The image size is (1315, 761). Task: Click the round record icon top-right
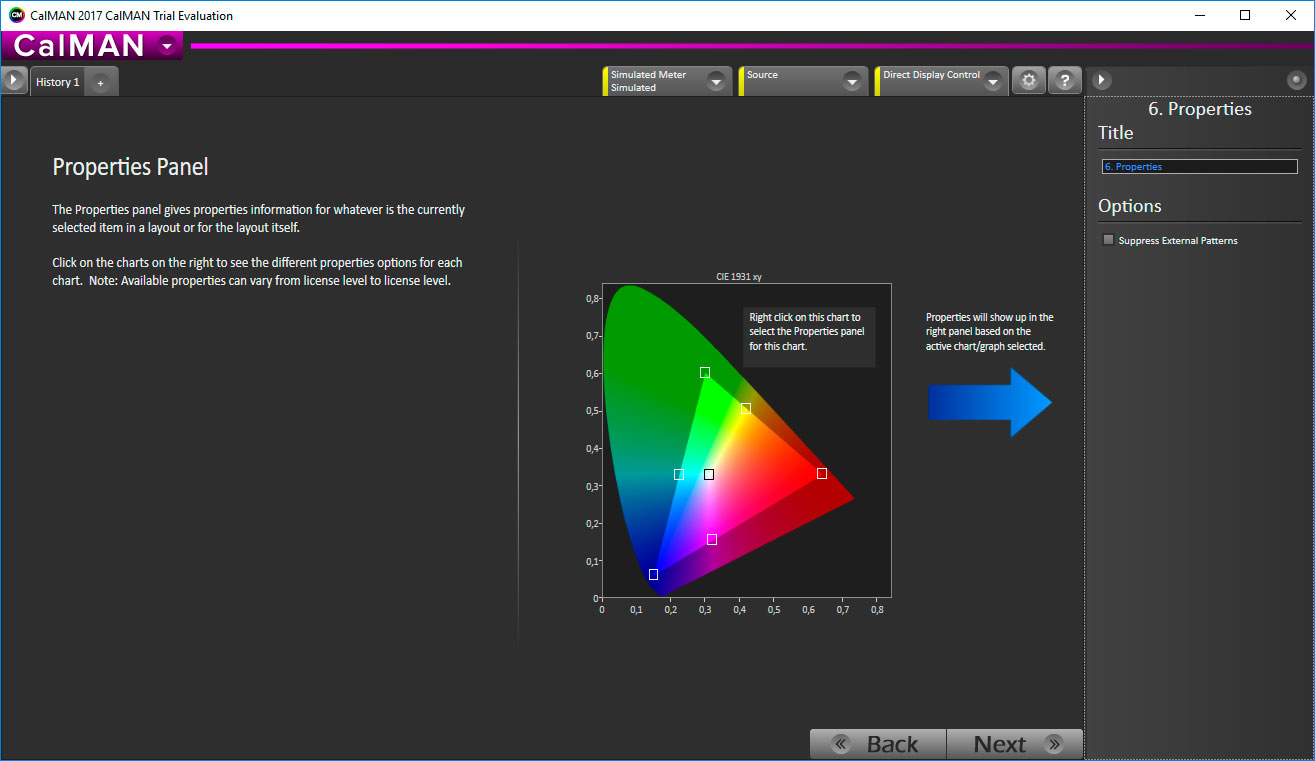click(x=1297, y=80)
